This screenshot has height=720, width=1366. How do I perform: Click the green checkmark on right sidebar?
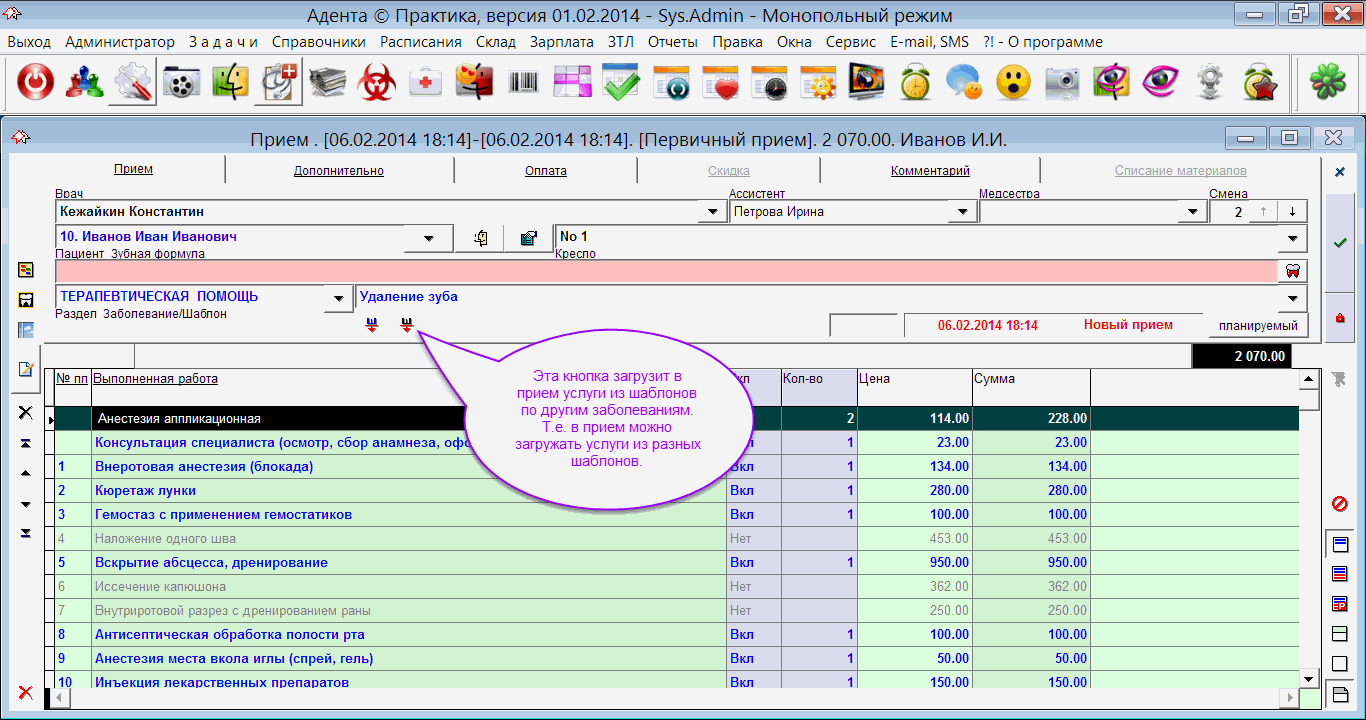click(x=1340, y=243)
